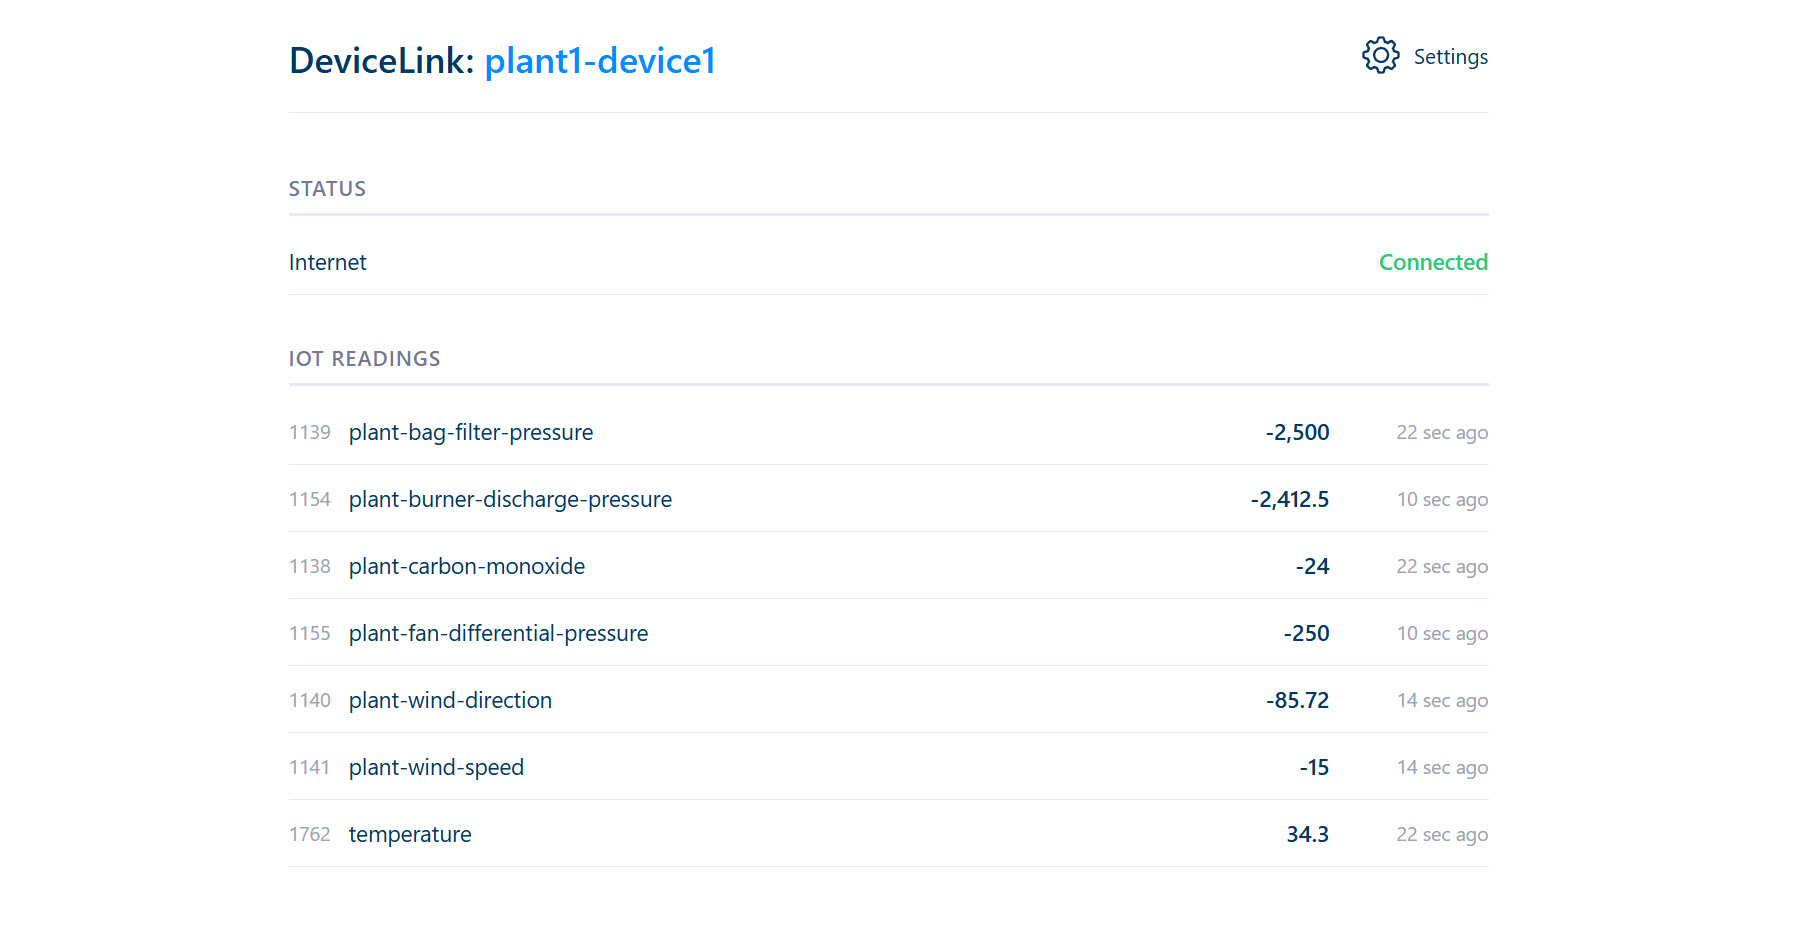
Task: Open the temperature reading entry
Action: pyautogui.click(x=410, y=834)
